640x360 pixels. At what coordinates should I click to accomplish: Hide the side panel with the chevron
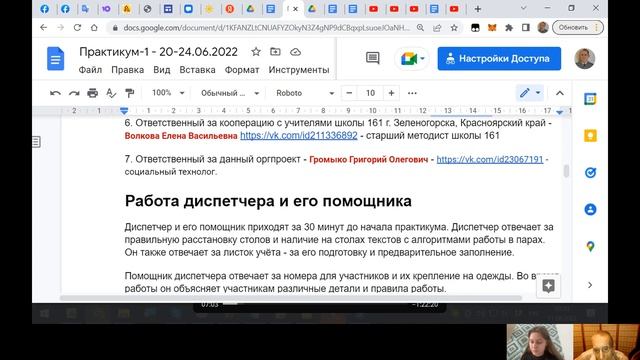pos(590,285)
